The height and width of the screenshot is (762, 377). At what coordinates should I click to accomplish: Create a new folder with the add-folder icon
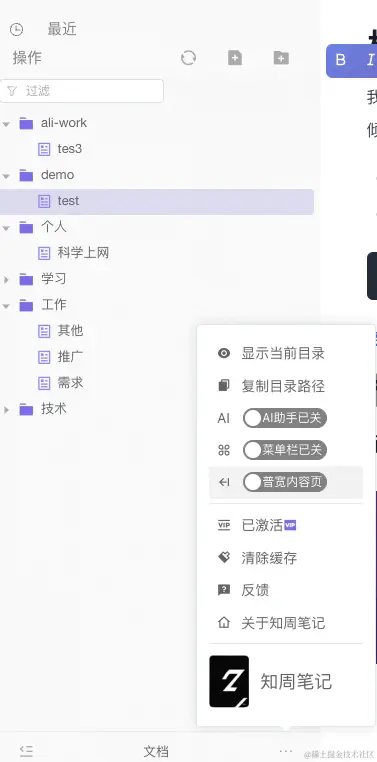281,58
